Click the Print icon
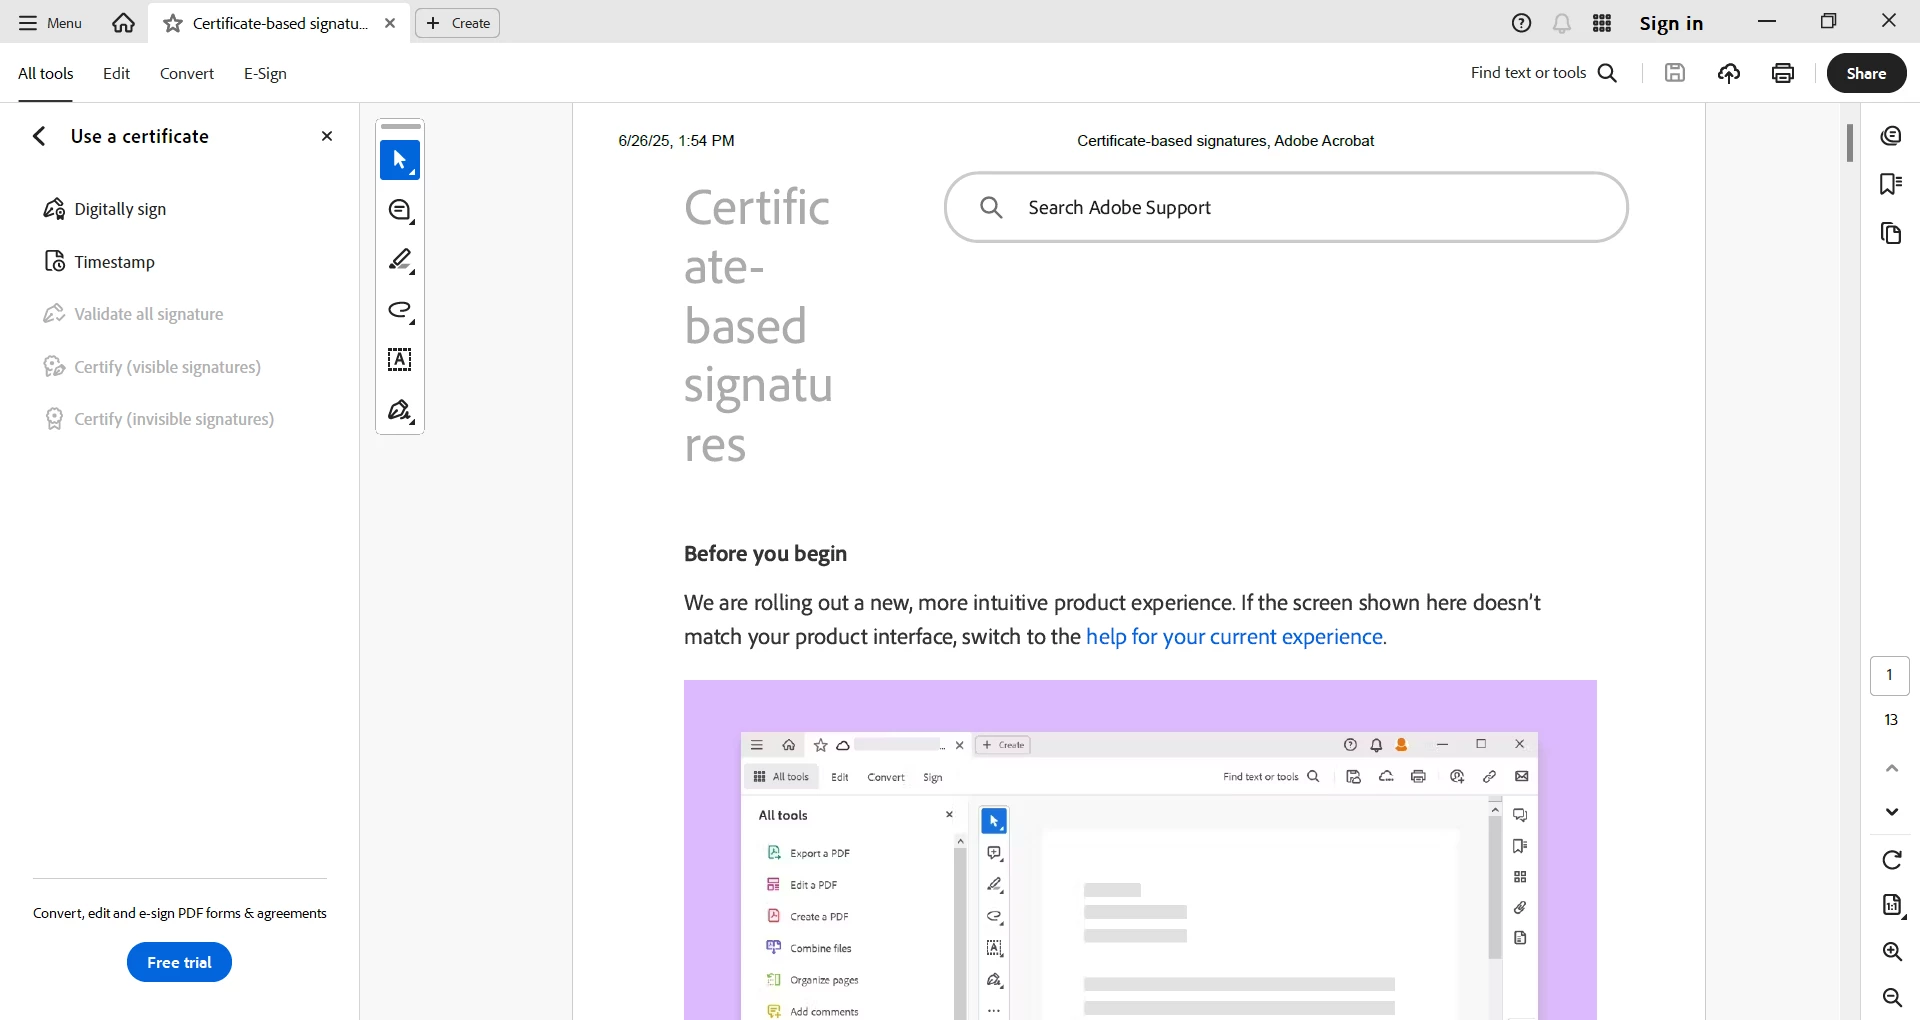 pos(1783,73)
